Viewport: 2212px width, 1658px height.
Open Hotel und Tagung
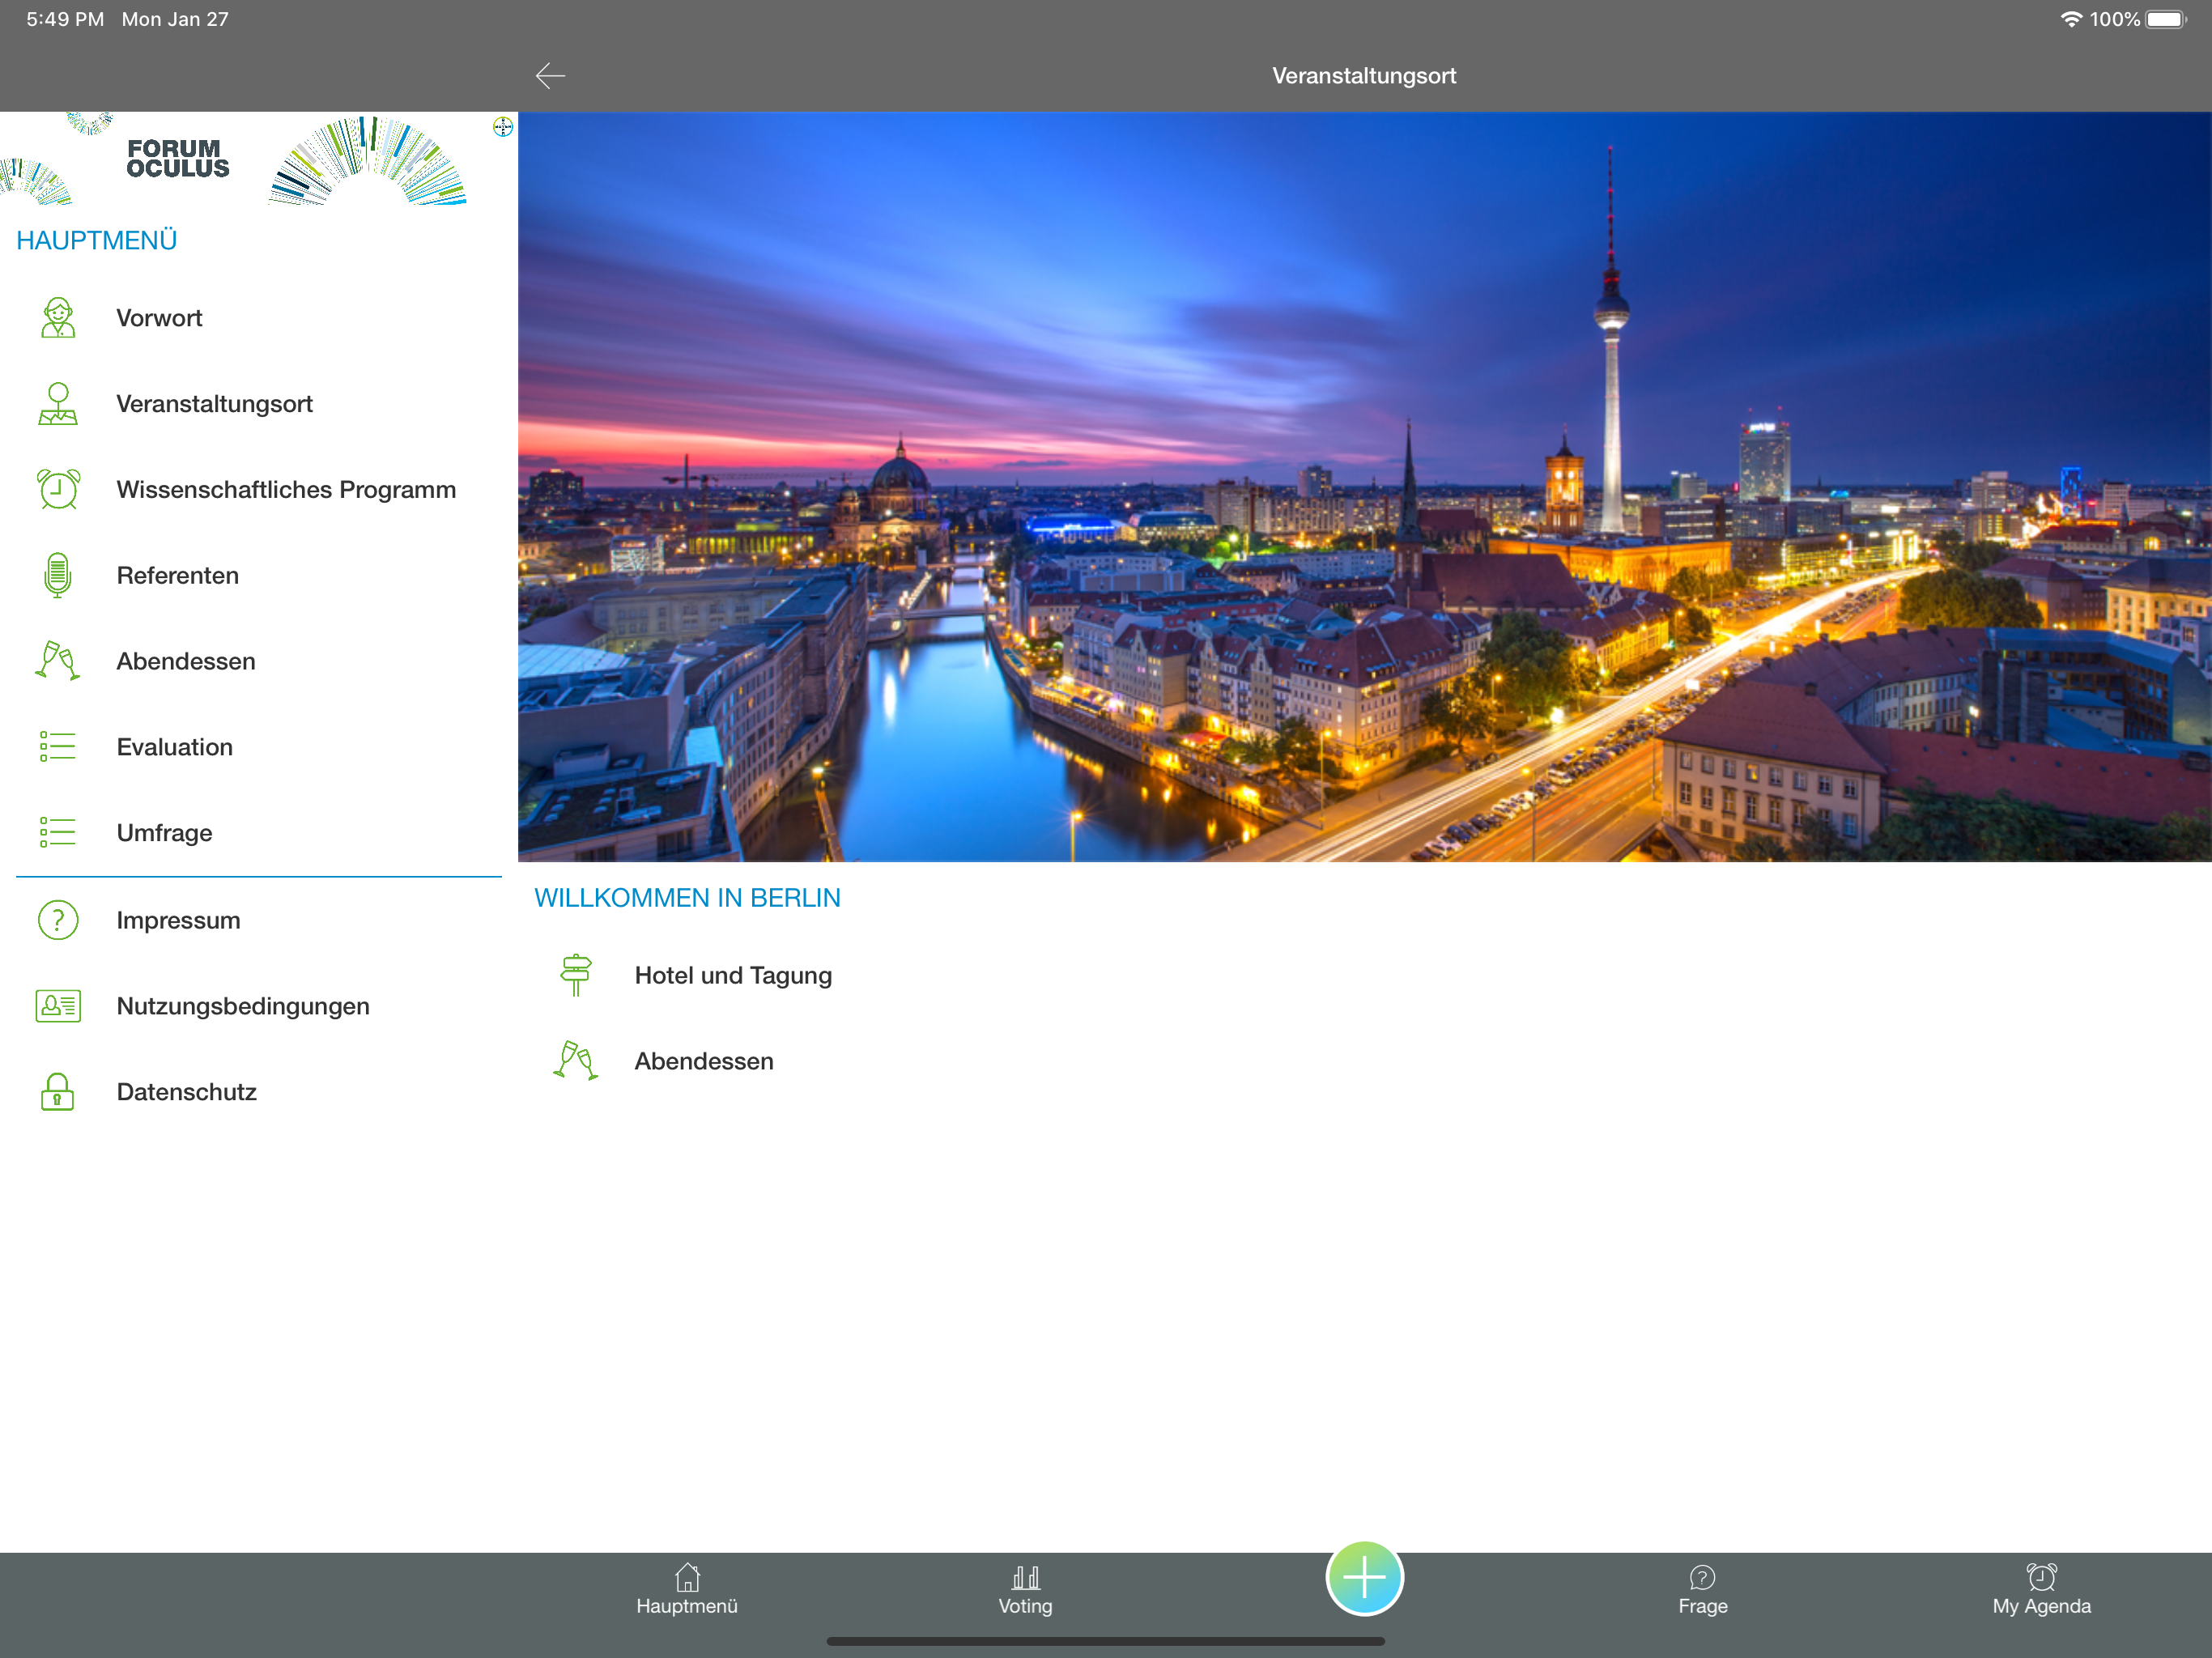[1364, 975]
